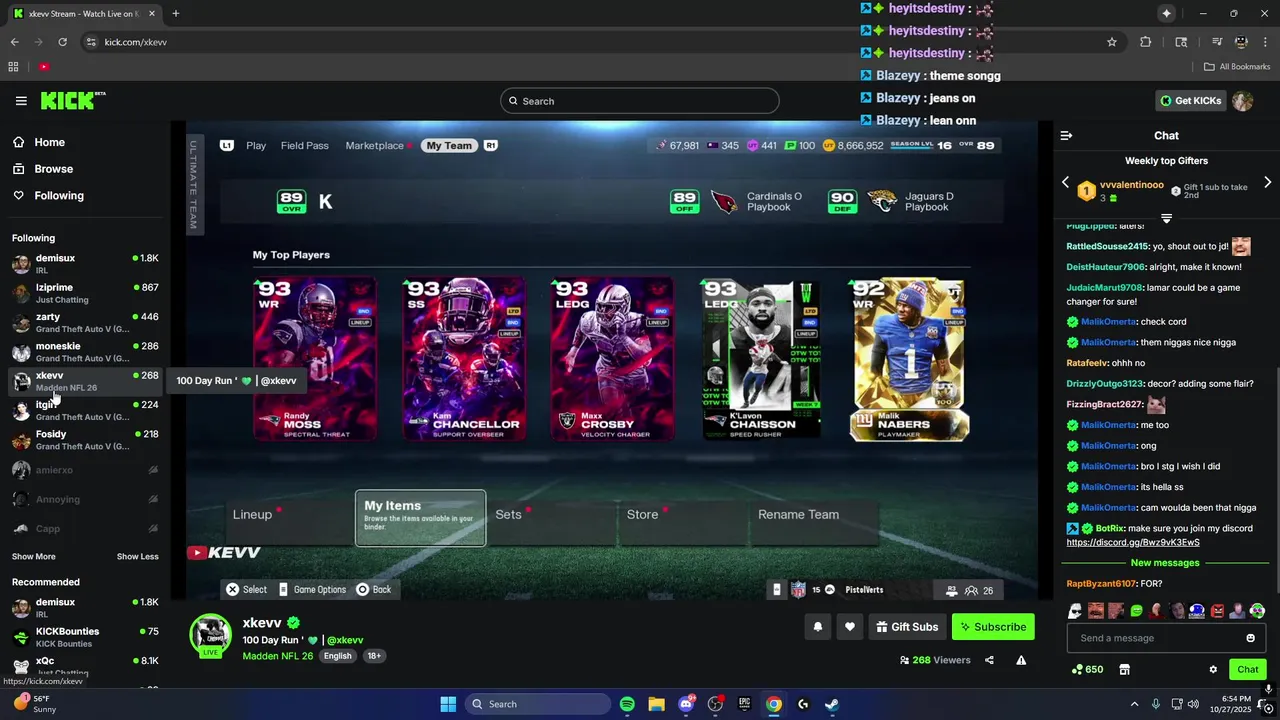This screenshot has width=1280, height=720.
Task: Click the Windows taskbar Search box
Action: click(x=538, y=704)
